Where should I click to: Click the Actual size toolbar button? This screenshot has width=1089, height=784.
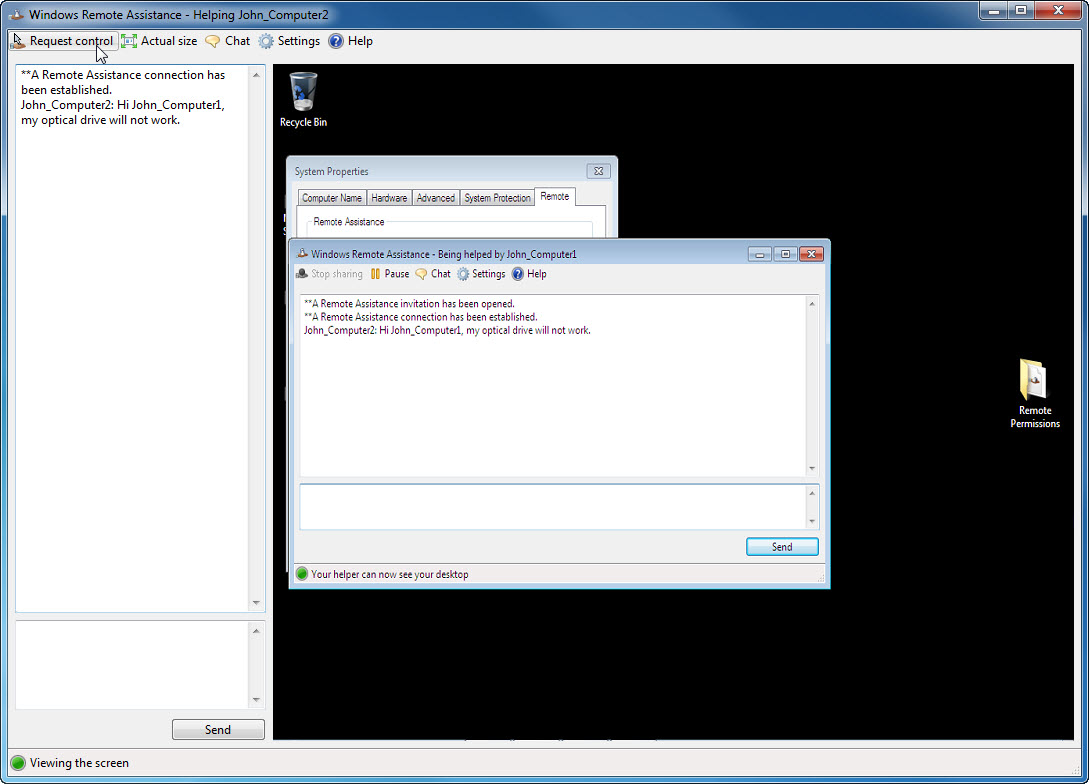click(159, 41)
